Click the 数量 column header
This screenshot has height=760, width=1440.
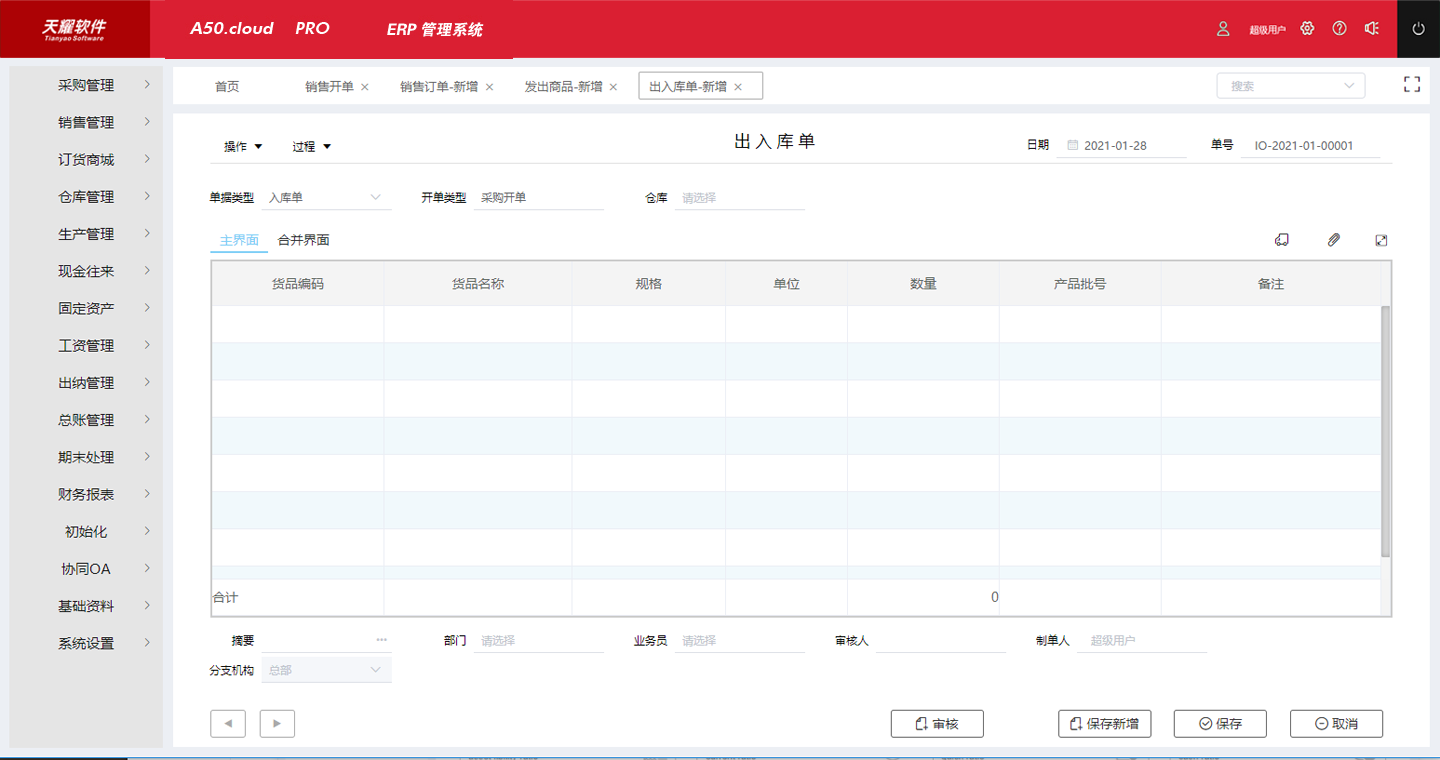click(x=923, y=284)
